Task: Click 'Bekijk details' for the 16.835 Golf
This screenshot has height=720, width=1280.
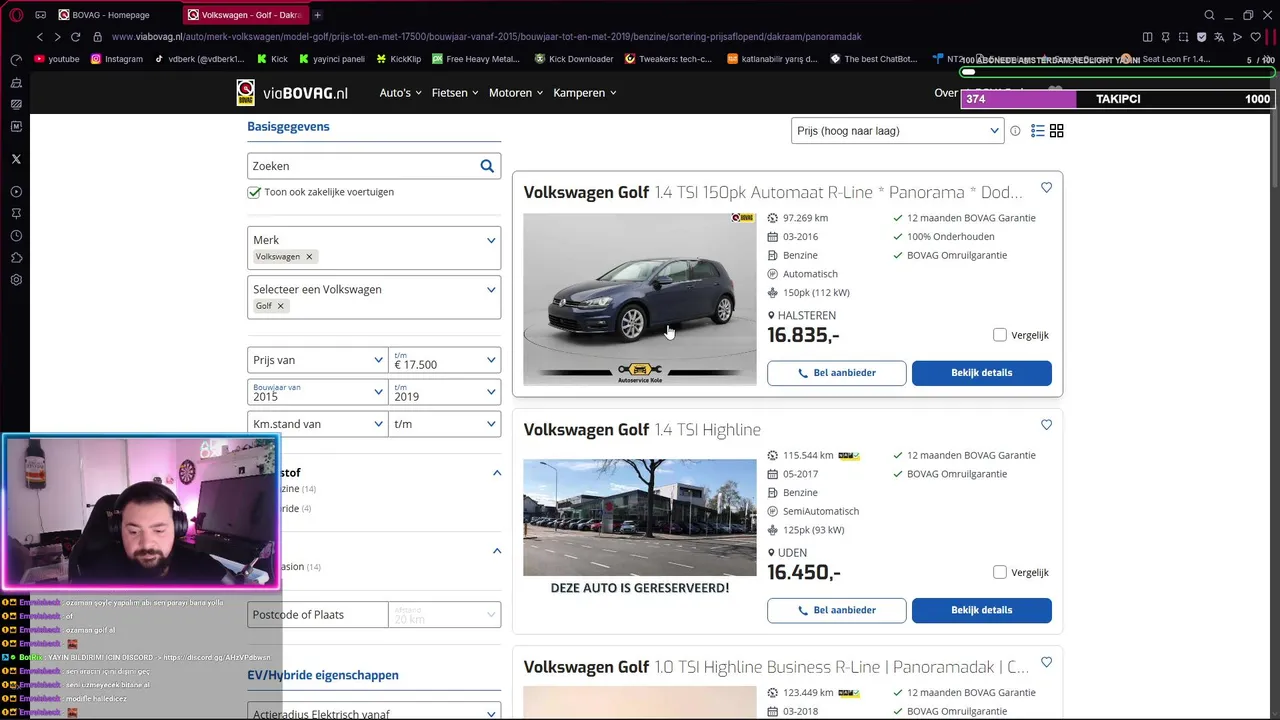Action: pos(982,373)
